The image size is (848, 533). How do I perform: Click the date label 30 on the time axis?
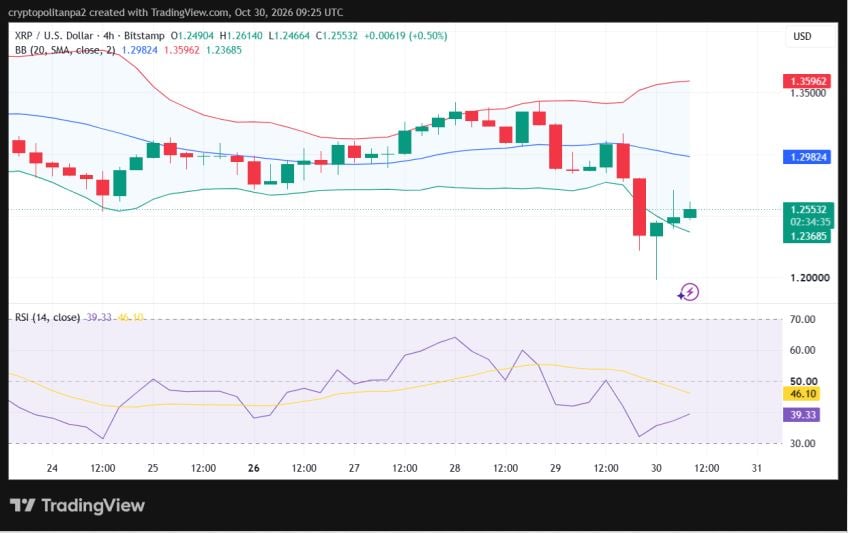656,468
